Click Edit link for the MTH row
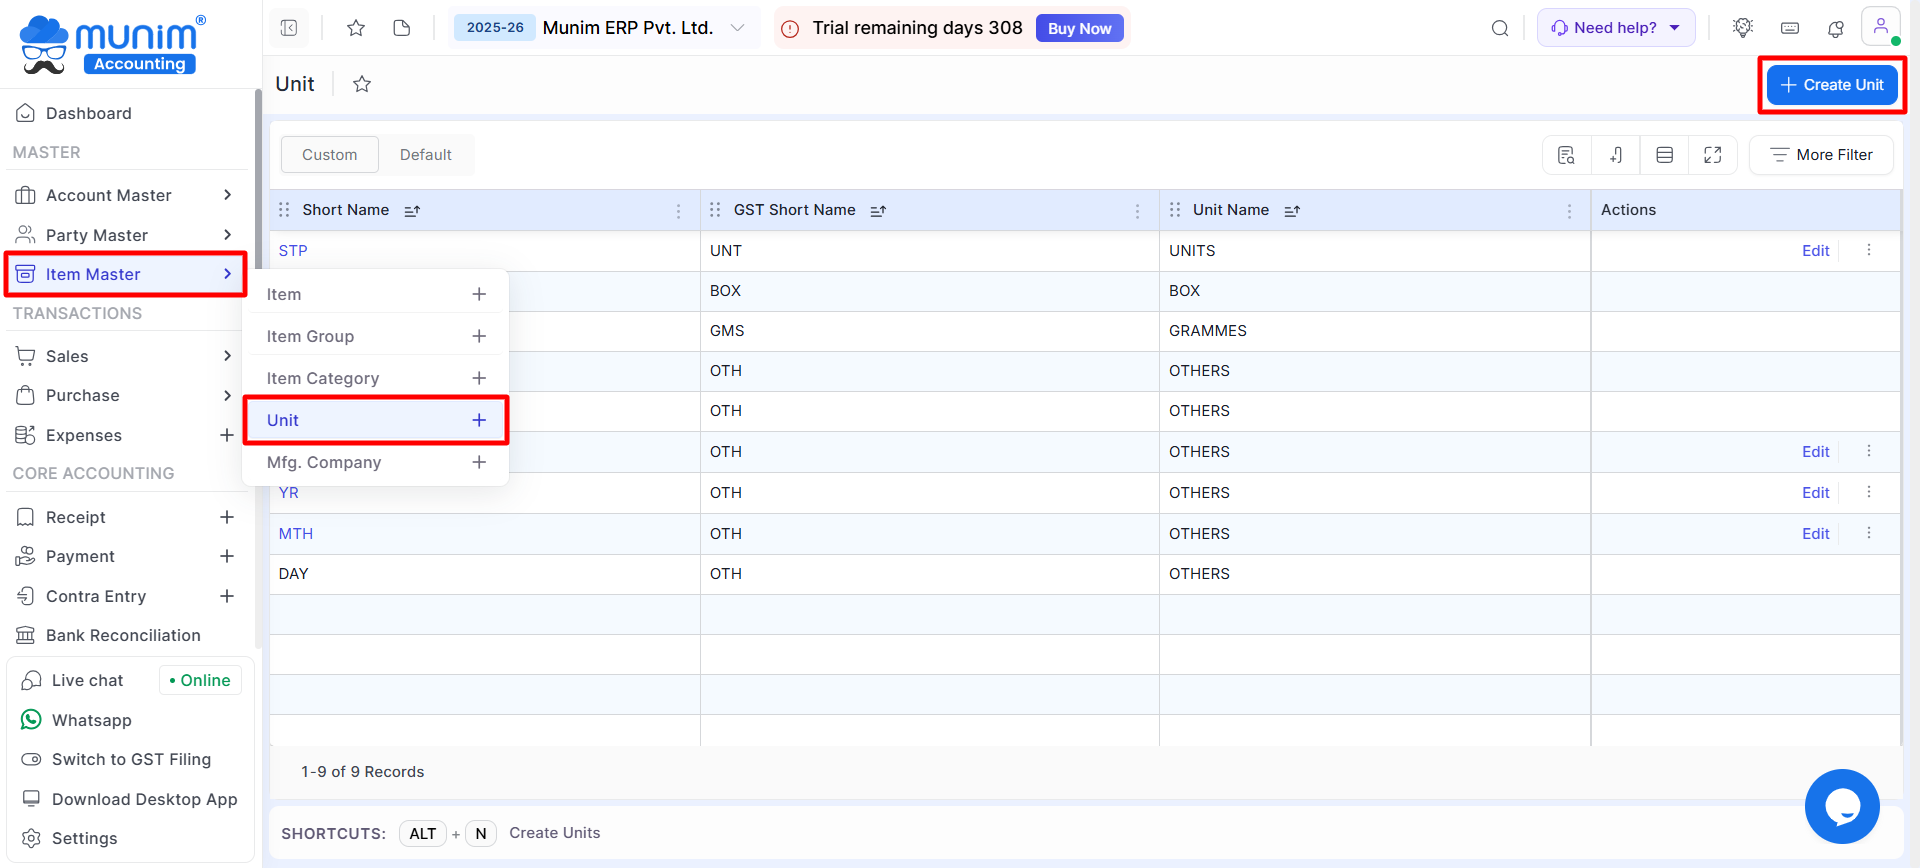 (1815, 534)
